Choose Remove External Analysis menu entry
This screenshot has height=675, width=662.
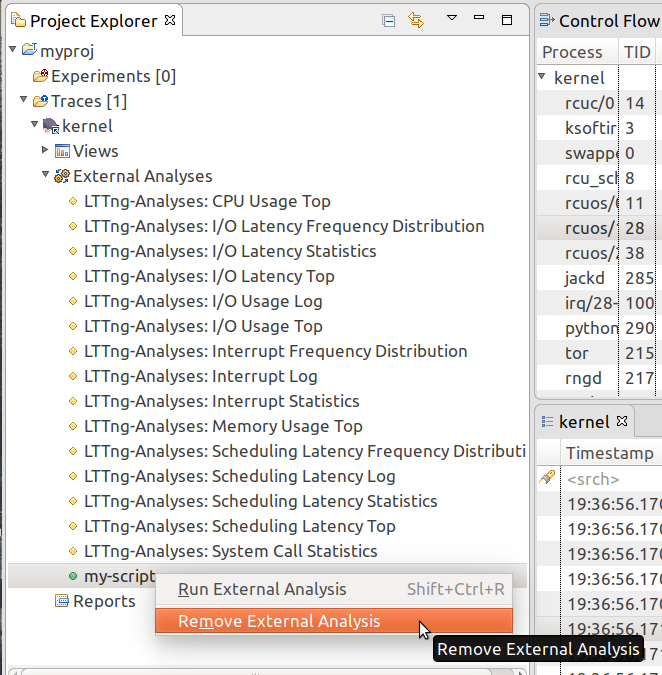[279, 621]
